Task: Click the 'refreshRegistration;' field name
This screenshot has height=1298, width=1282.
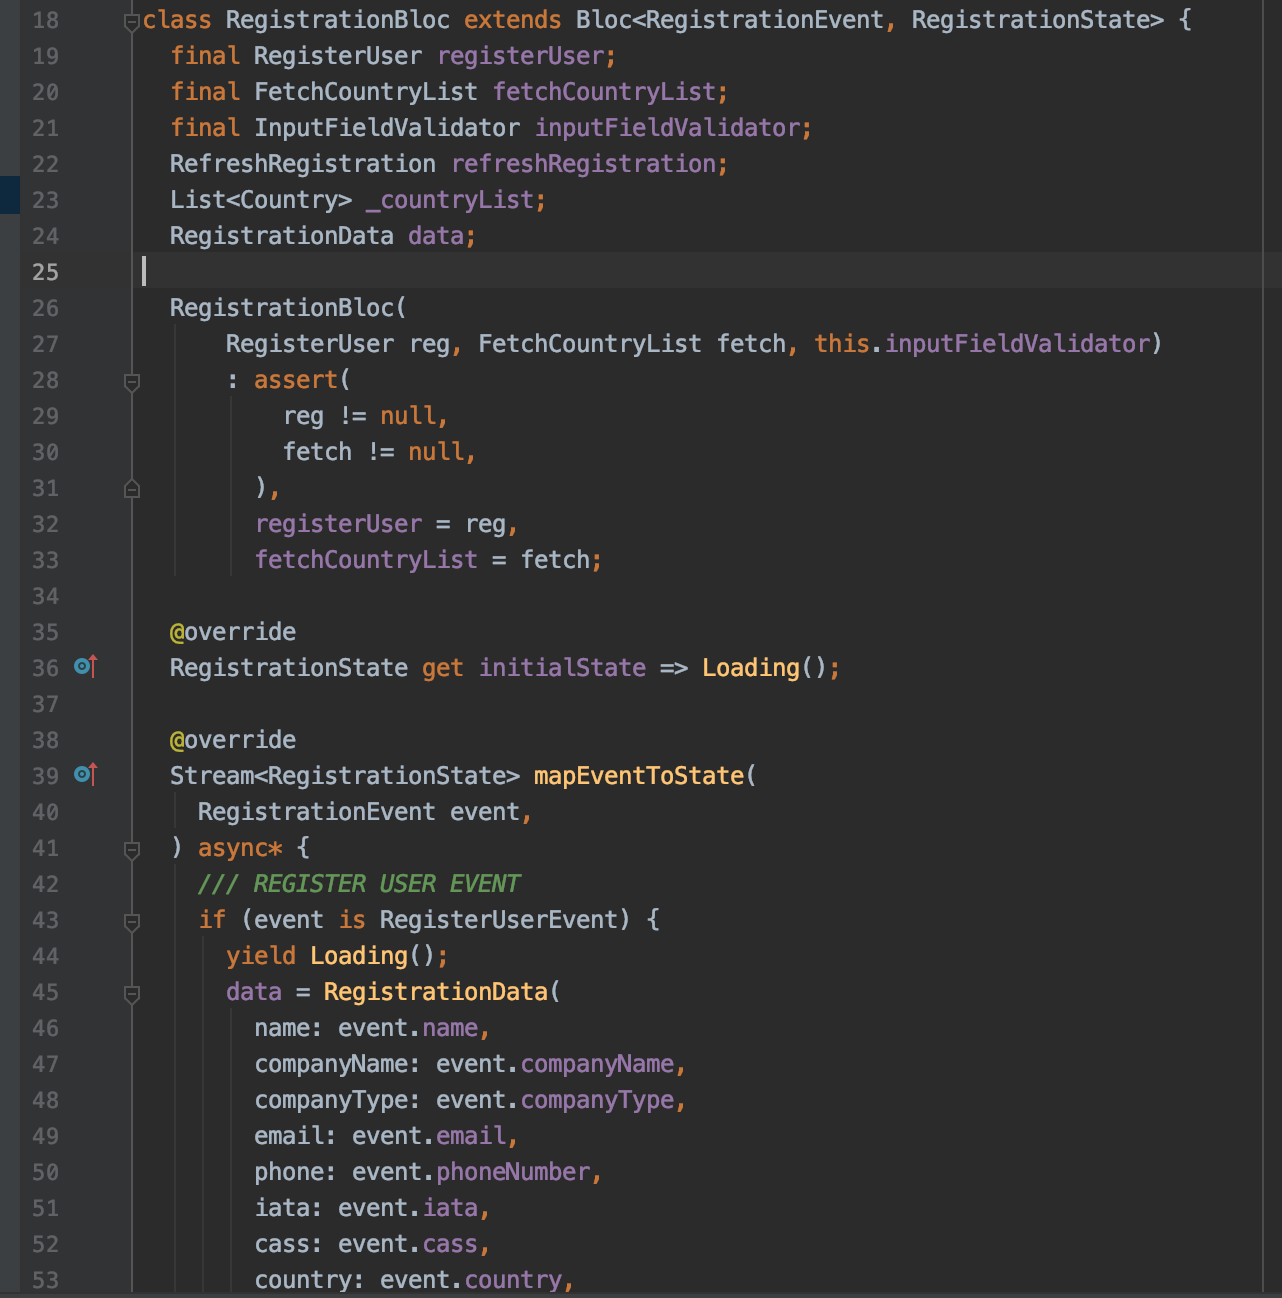Action: [590, 164]
